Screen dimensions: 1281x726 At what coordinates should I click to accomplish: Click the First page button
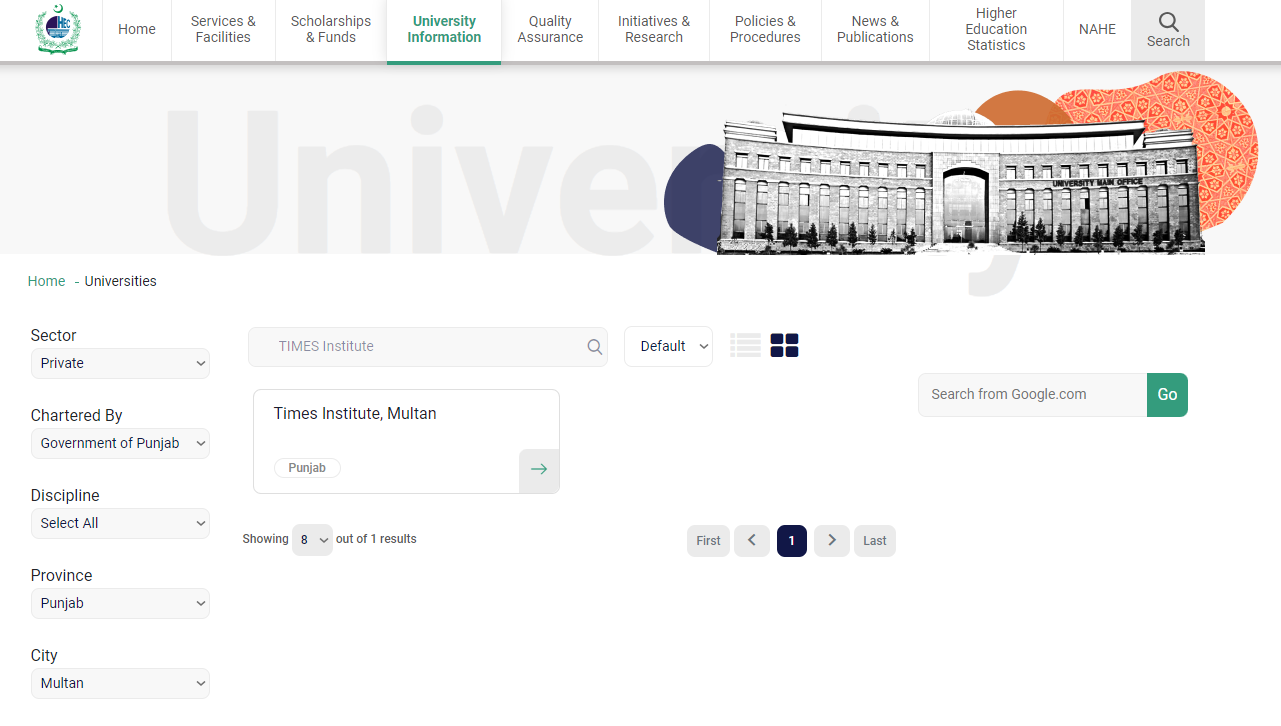pos(708,541)
